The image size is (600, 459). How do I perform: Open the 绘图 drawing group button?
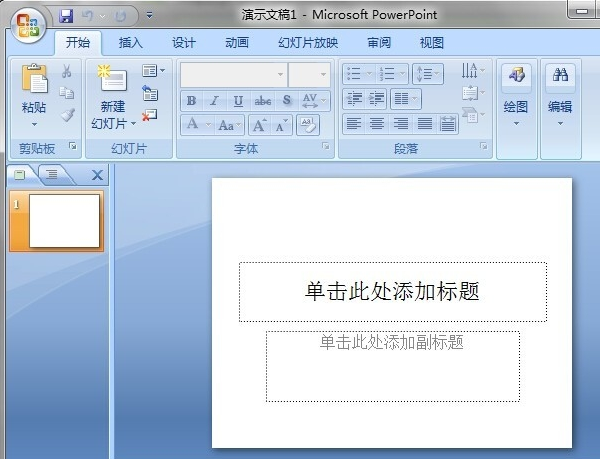pos(516,96)
